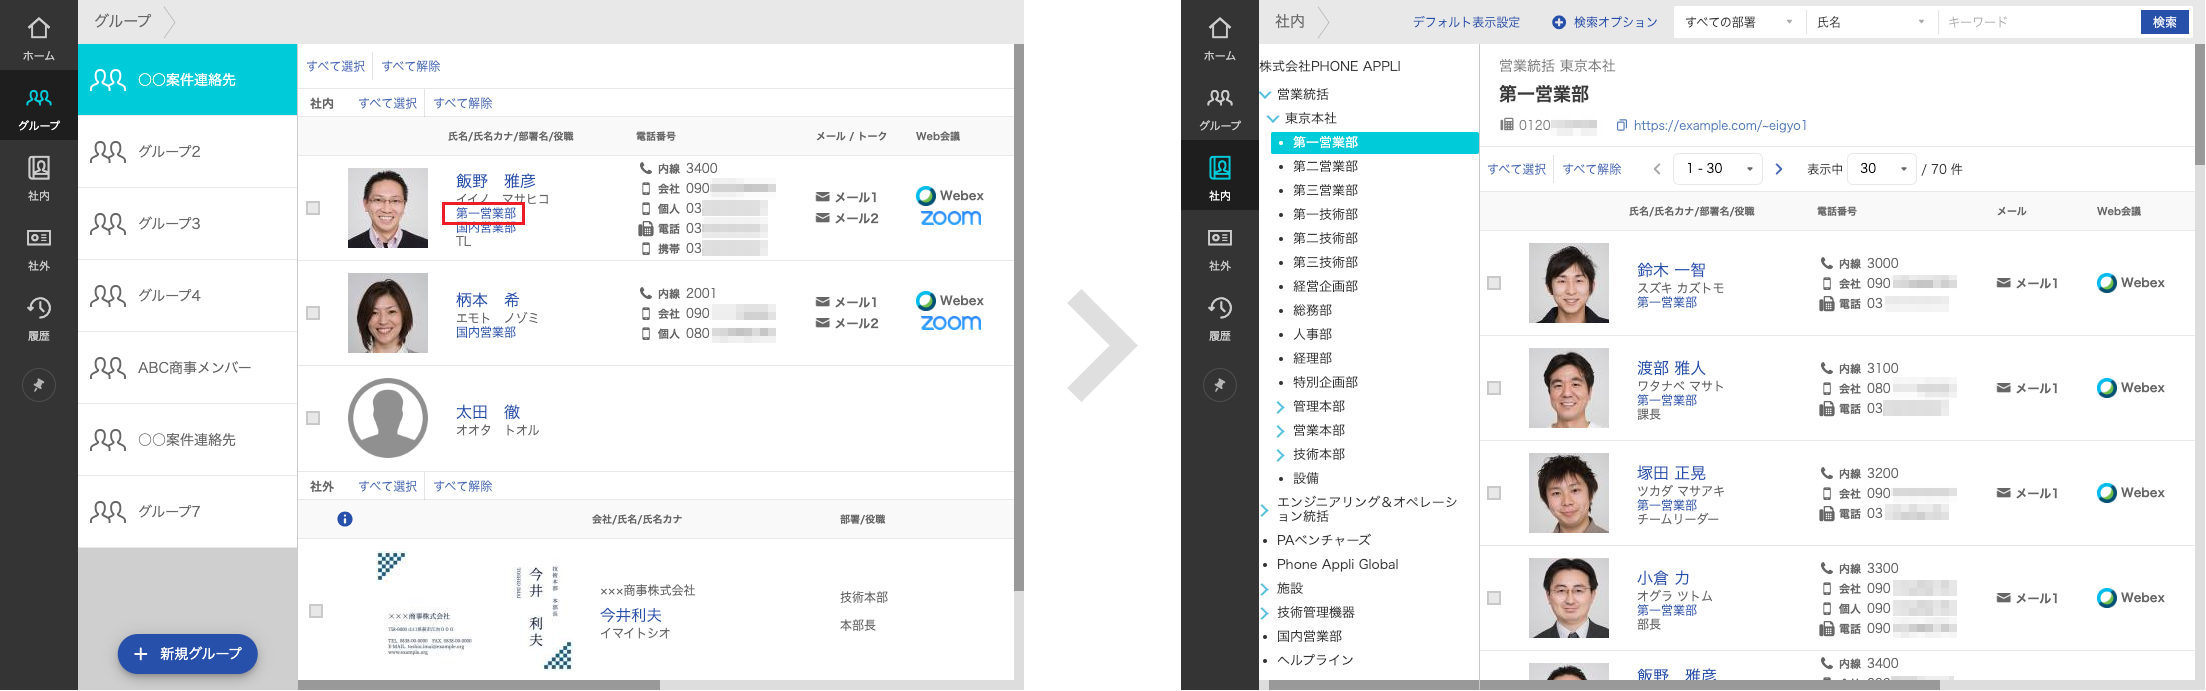Tick checkbox for 鈴木 一智
2206x691 pixels.
point(1494,283)
